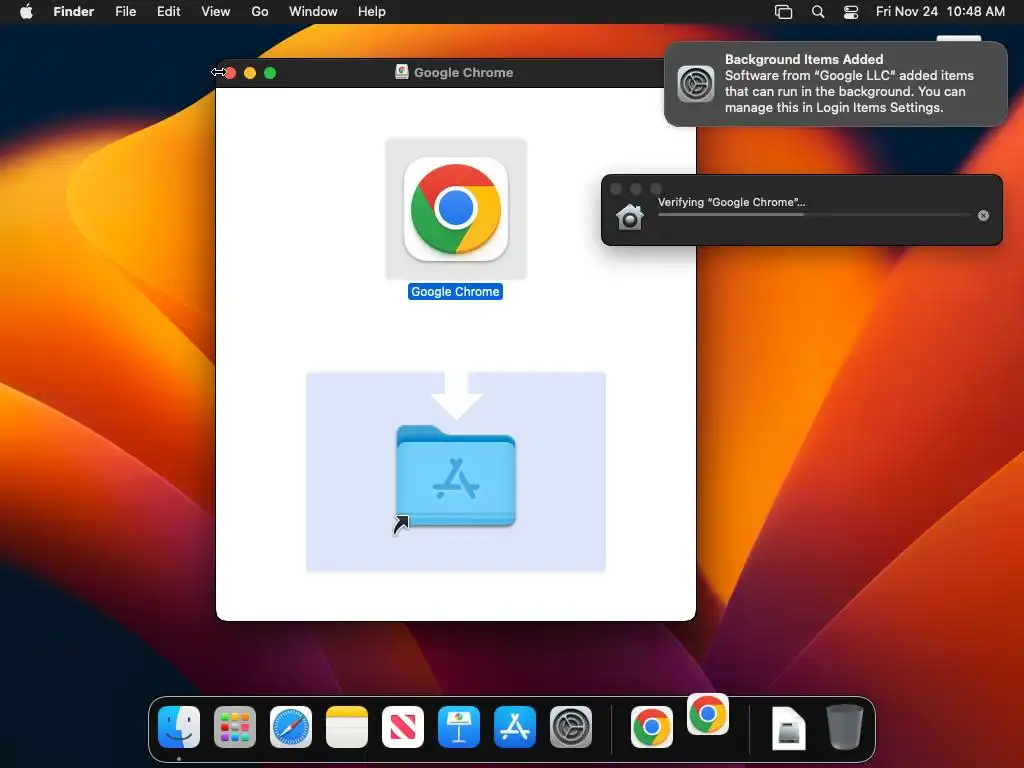The image size is (1024, 768).
Task: Cancel verifying Google Chrome with the x button
Action: [x=984, y=216]
